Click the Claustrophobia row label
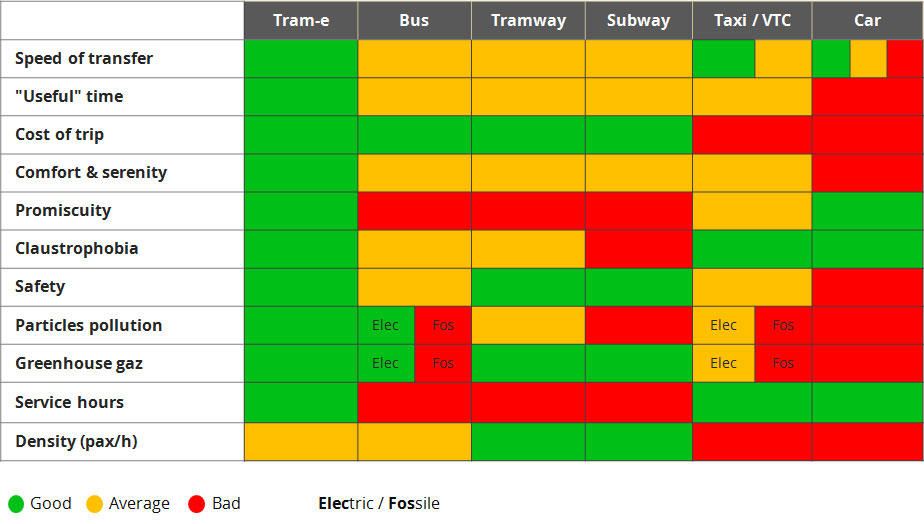 pyautogui.click(x=76, y=248)
